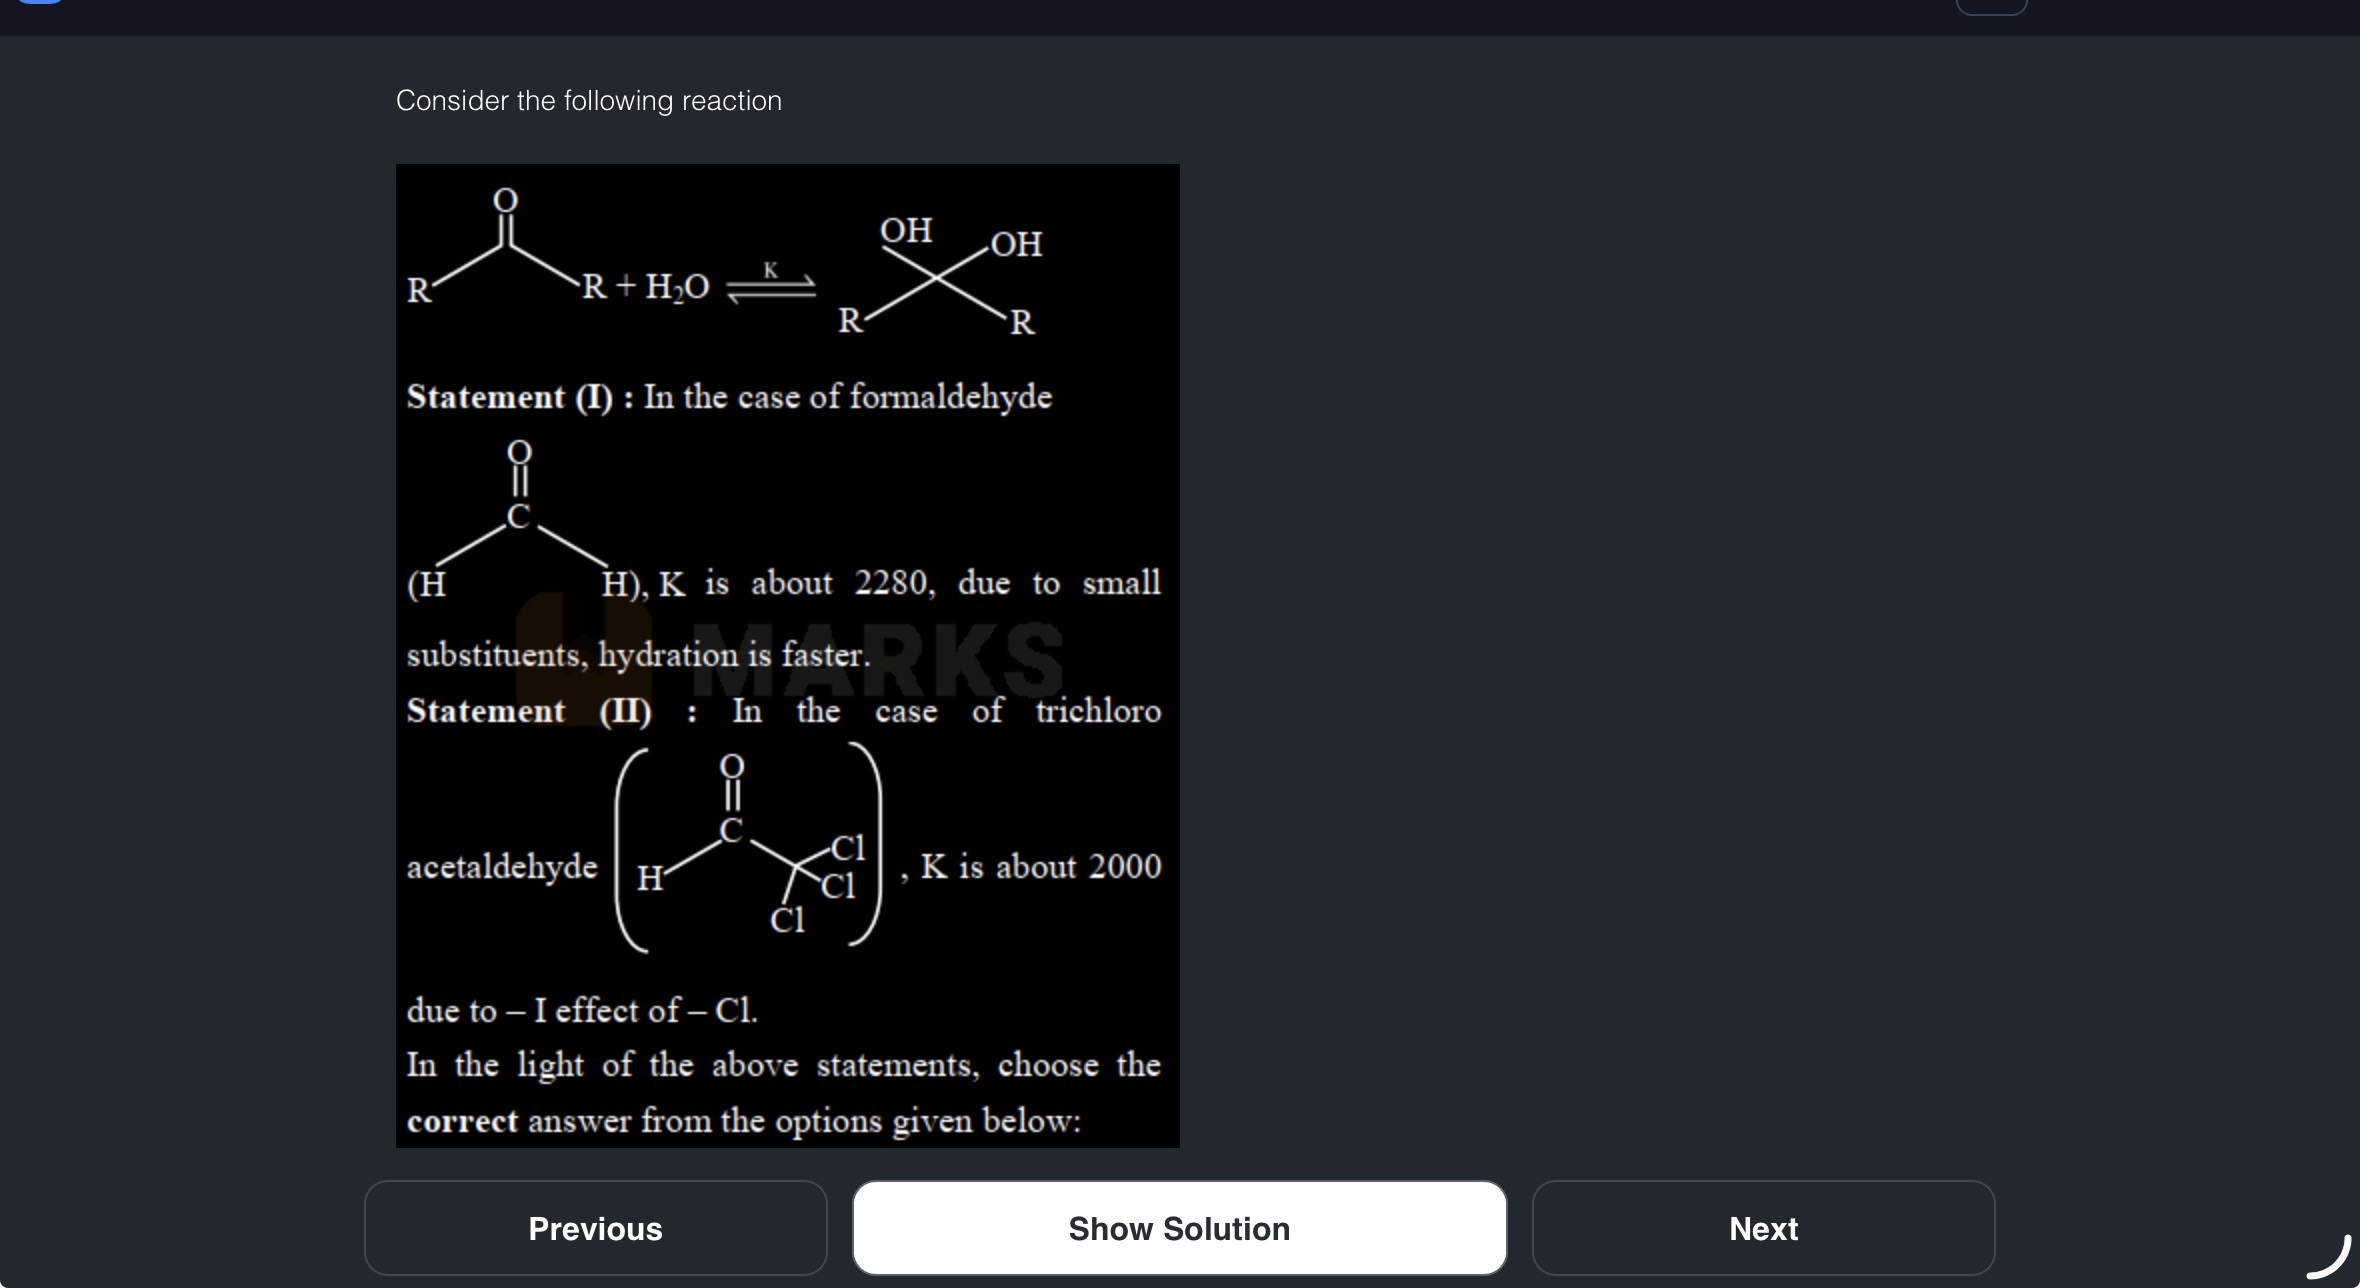Viewport: 2360px width, 1288px height.
Task: Click the 'Consider the following reaction' heading
Action: click(588, 101)
